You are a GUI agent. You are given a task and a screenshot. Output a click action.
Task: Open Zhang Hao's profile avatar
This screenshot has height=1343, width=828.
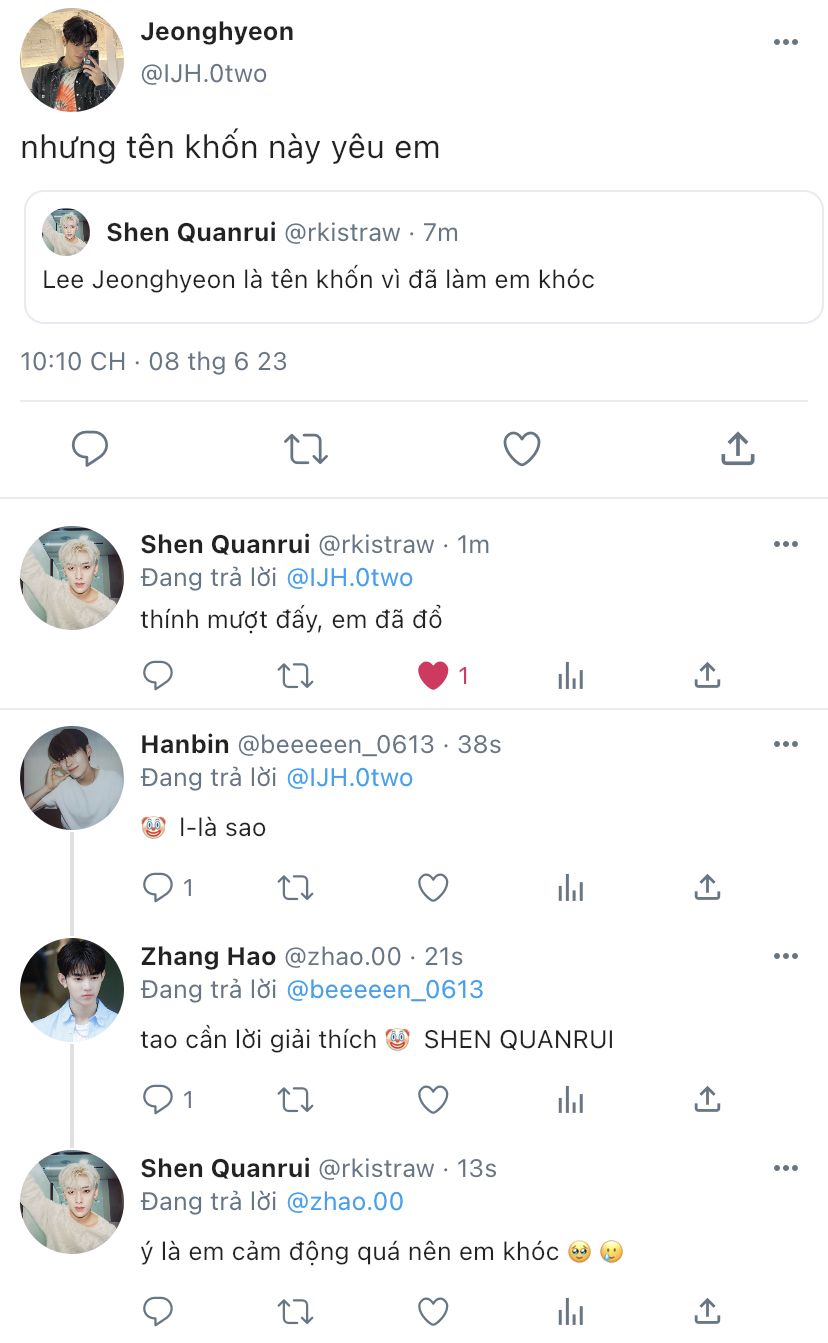point(72,990)
